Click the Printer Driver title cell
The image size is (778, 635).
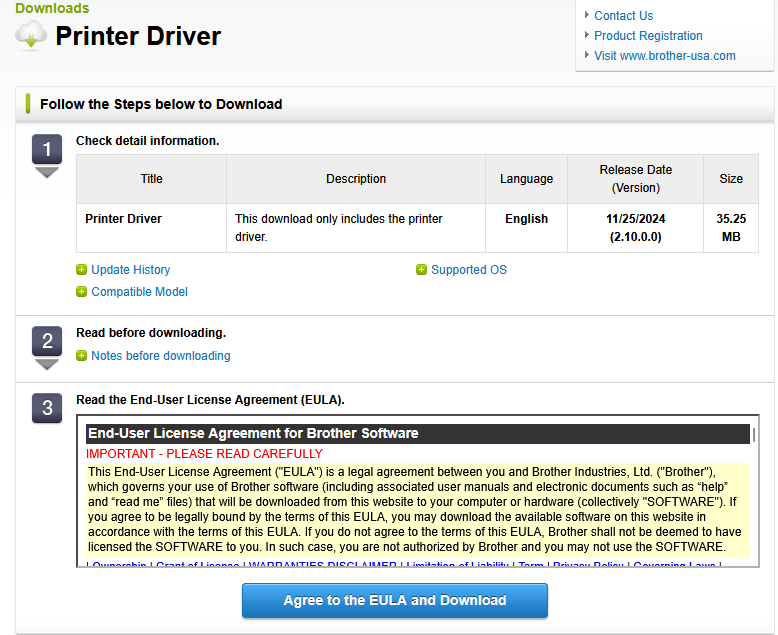151,228
